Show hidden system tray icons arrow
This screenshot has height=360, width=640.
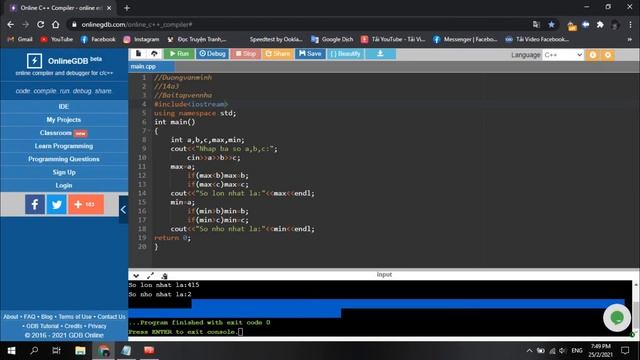tap(529, 351)
